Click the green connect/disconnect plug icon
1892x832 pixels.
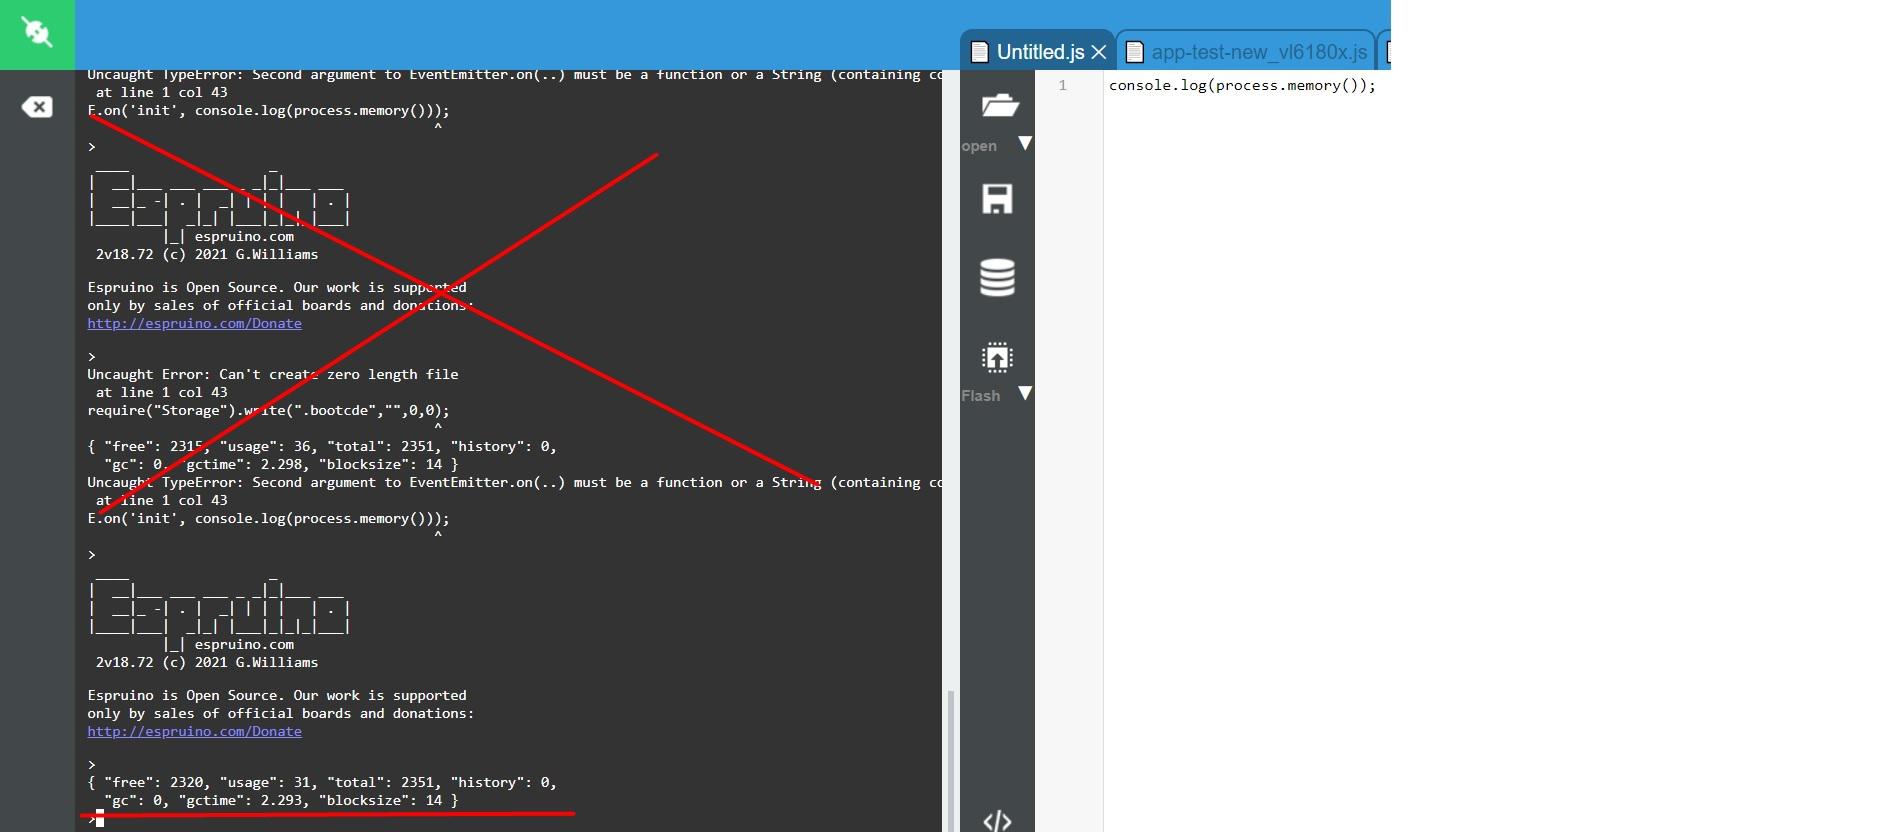click(37, 34)
